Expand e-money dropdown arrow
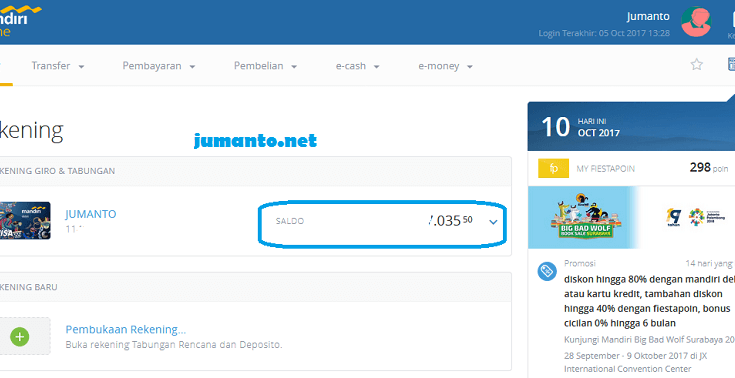 pyautogui.click(x=470, y=67)
